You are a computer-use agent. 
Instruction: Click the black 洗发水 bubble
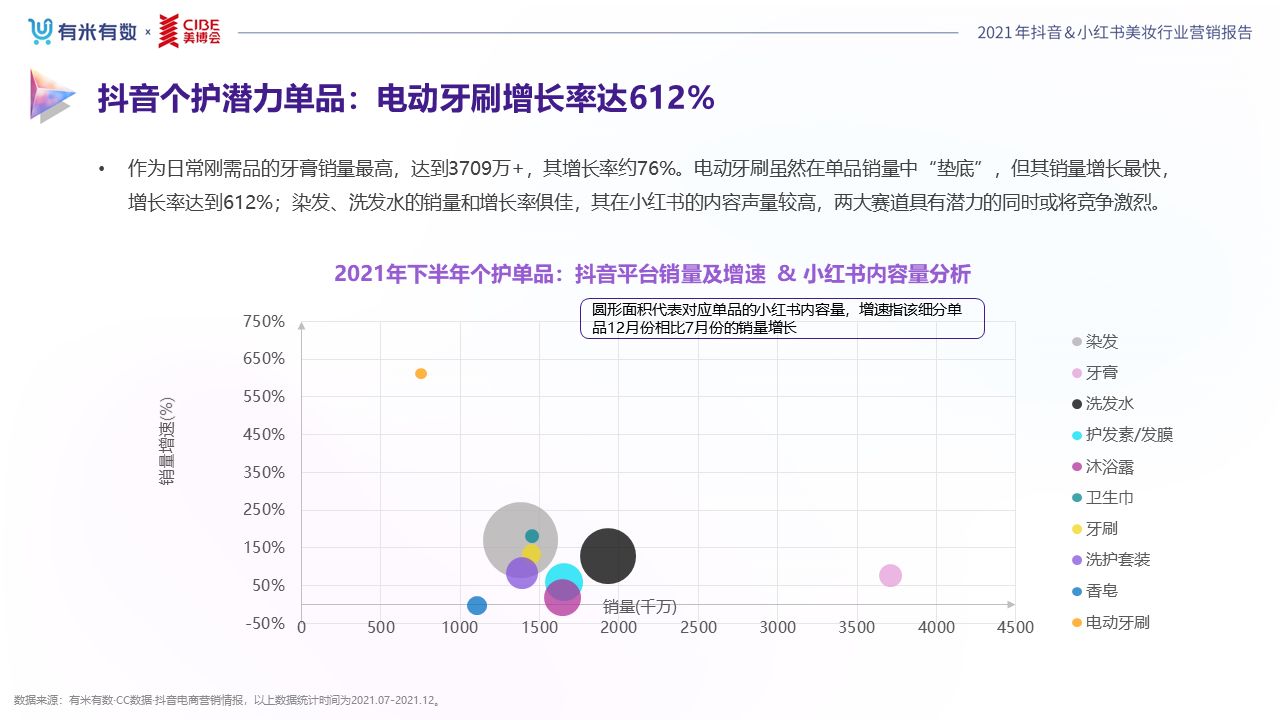coord(610,557)
